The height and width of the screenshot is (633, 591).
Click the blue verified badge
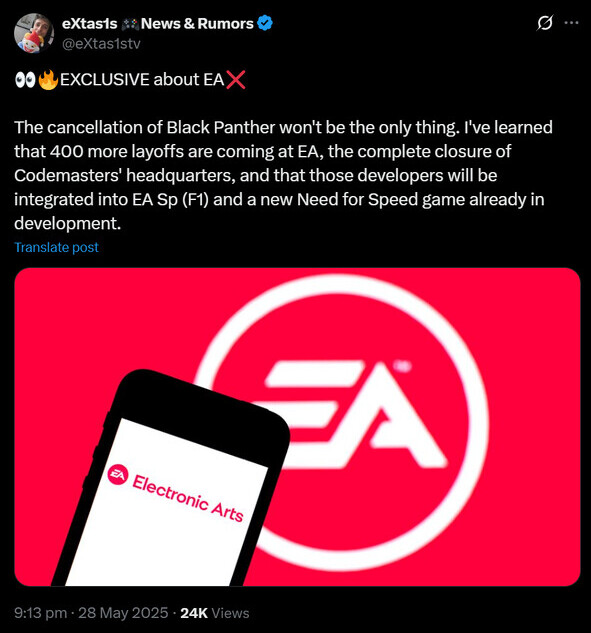tap(265, 23)
